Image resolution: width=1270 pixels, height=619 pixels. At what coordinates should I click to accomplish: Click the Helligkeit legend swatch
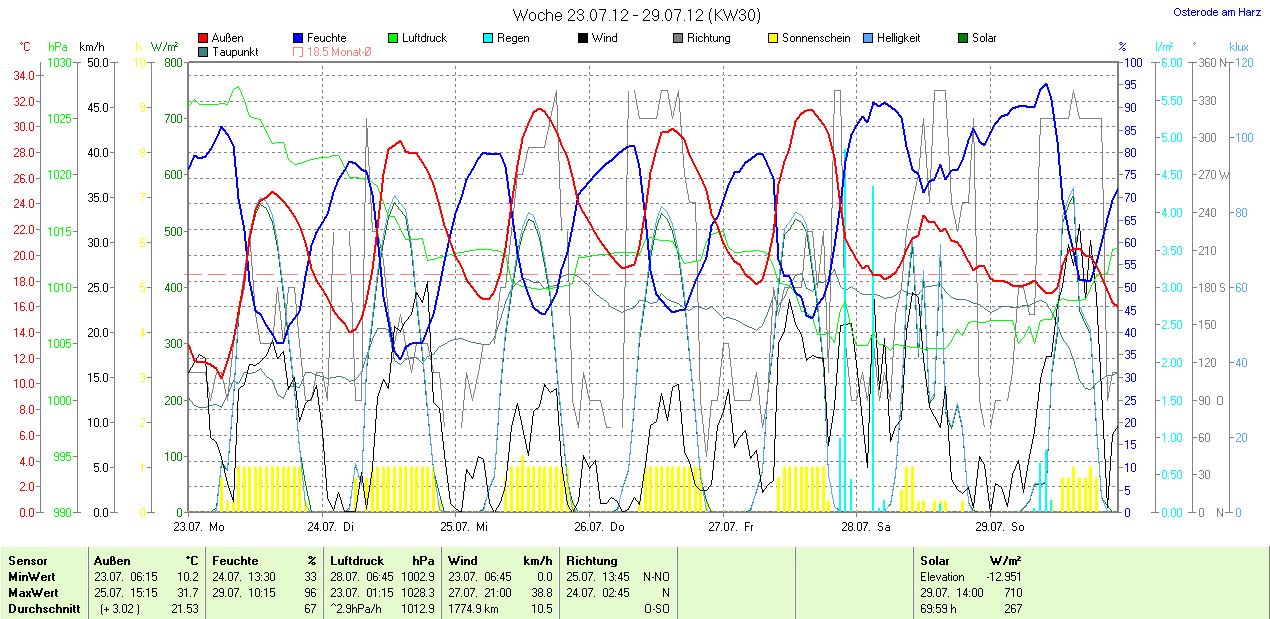coord(869,38)
